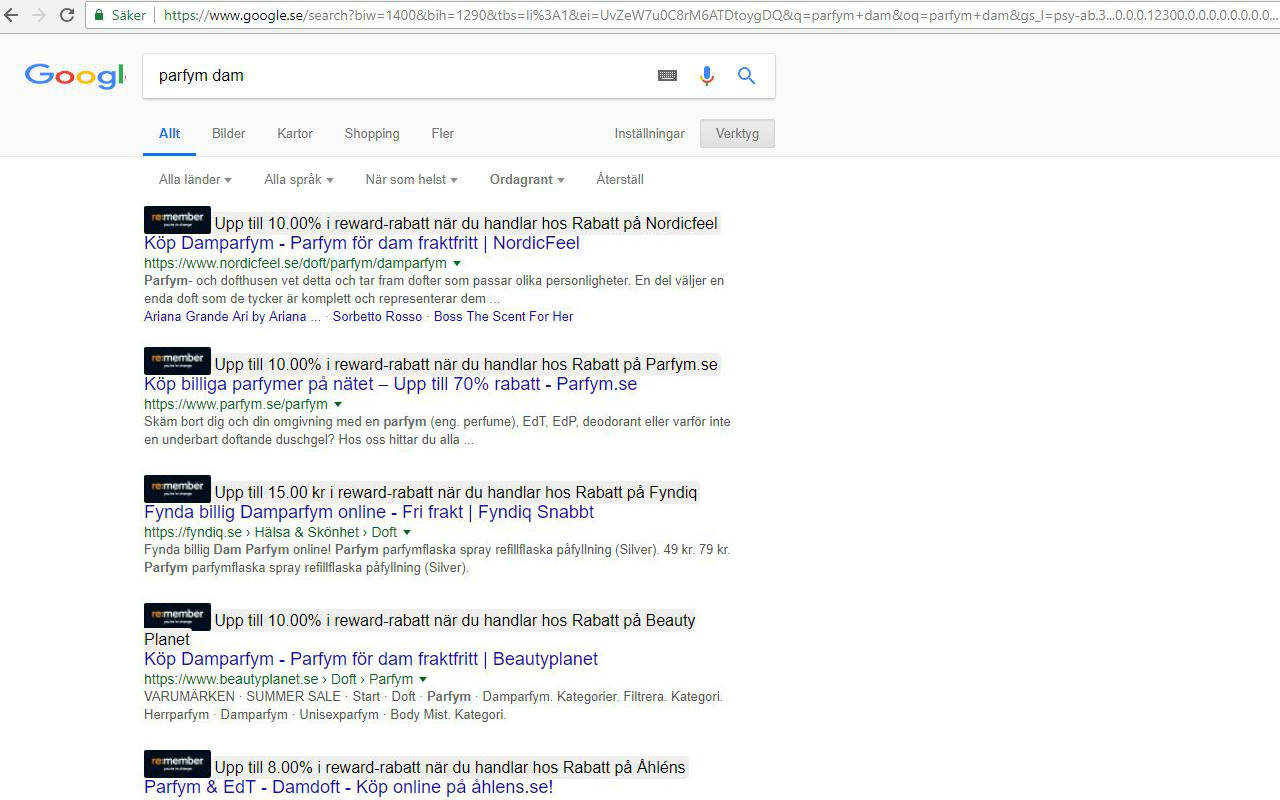Viewport: 1280px width, 800px height.
Task: Open dropdown arrow next to parfym.se URL
Action: tap(338, 405)
